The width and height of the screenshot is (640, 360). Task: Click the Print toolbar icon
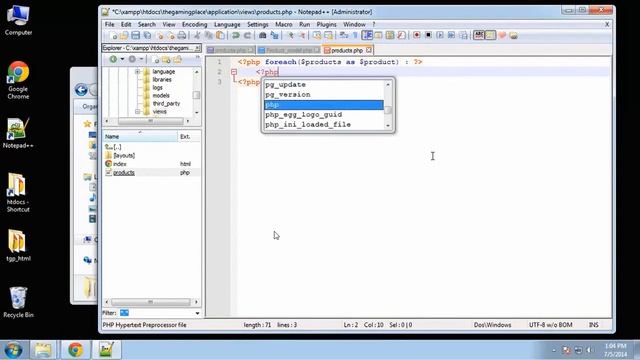coord(182,36)
